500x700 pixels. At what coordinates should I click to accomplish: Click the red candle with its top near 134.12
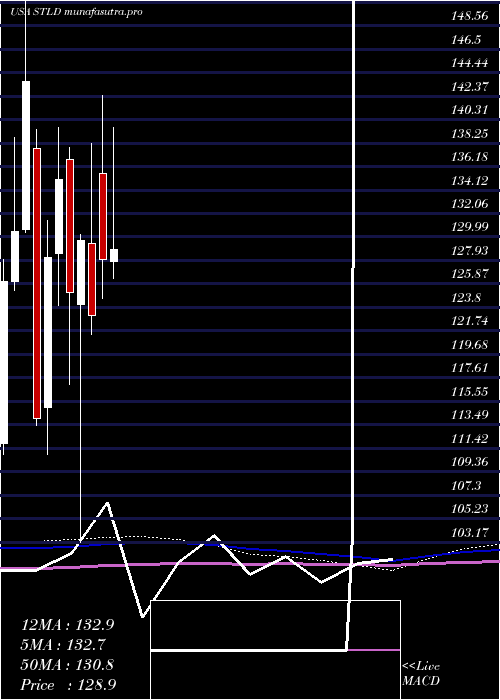(103, 216)
